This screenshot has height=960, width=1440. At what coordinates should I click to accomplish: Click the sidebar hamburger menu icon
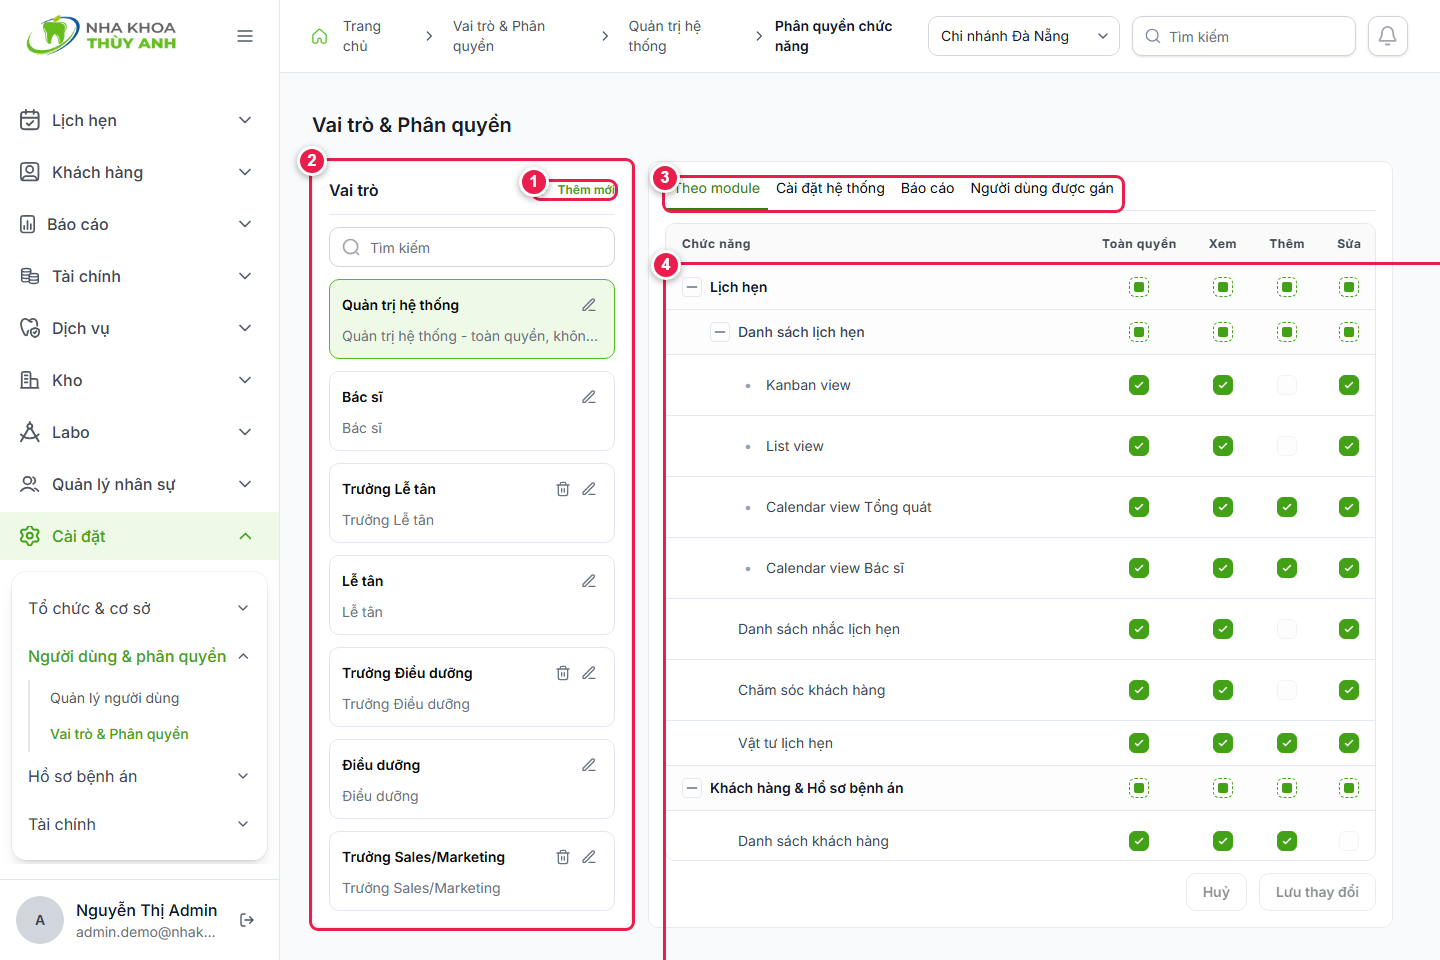pos(245,36)
